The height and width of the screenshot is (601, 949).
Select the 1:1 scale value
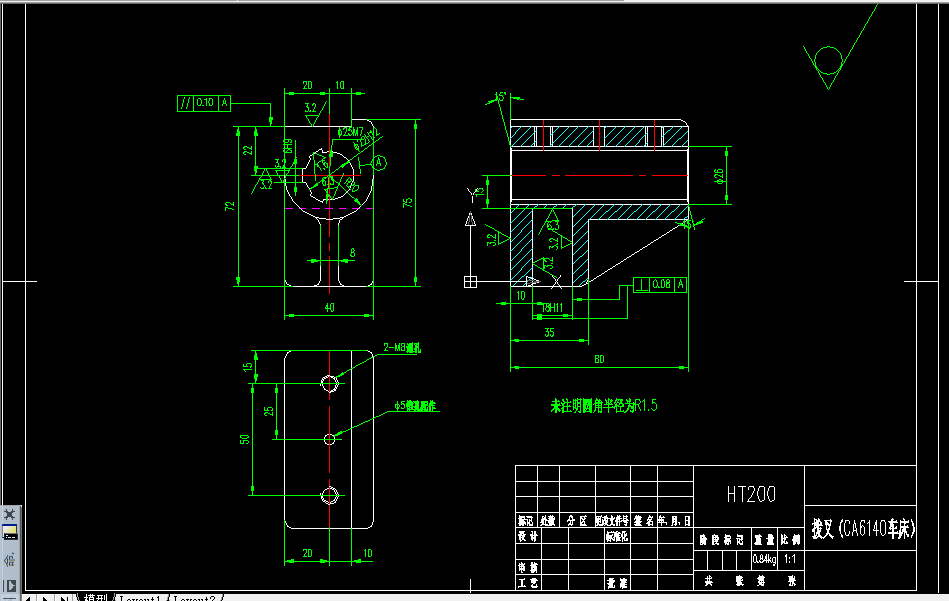(790, 559)
